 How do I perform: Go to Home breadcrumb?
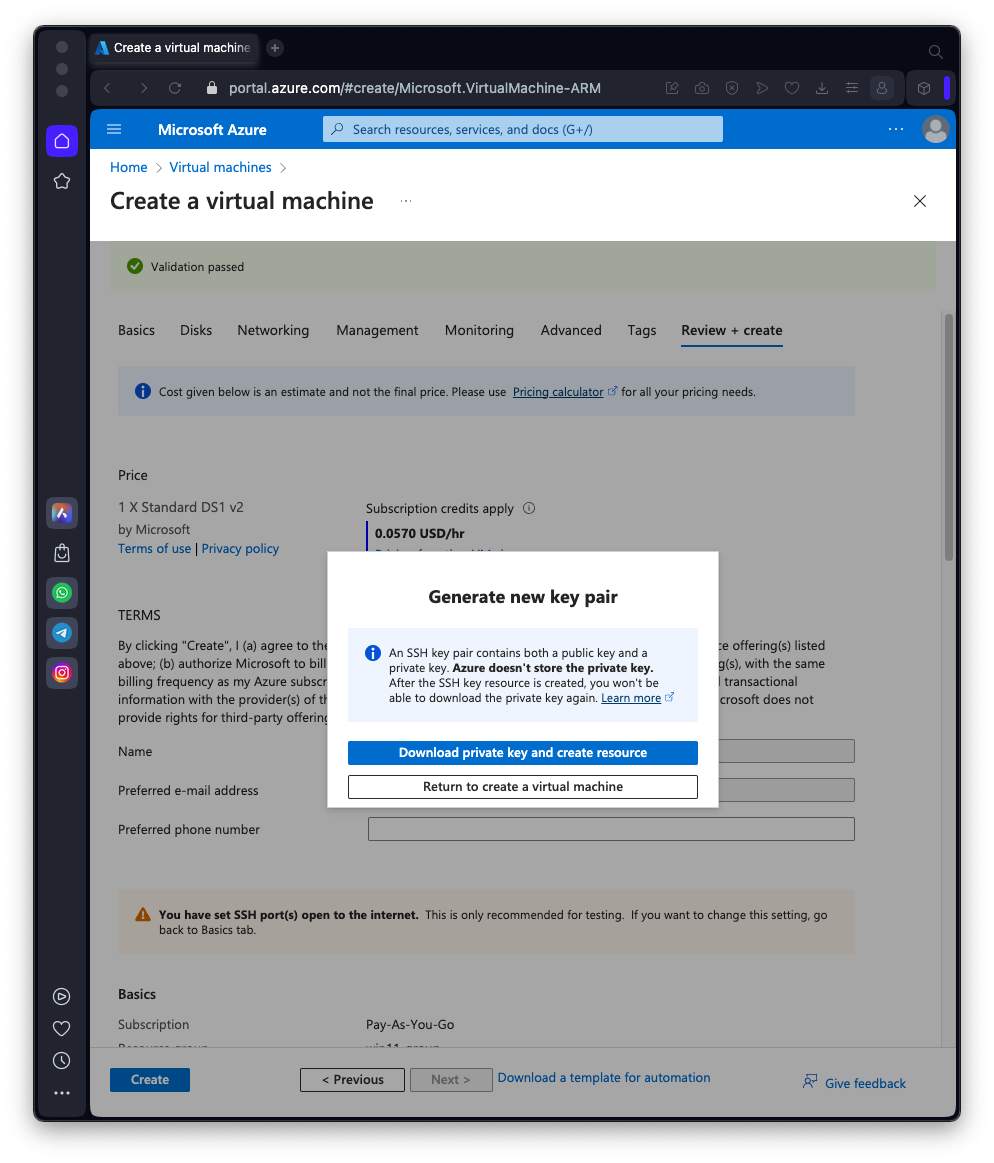(x=128, y=168)
